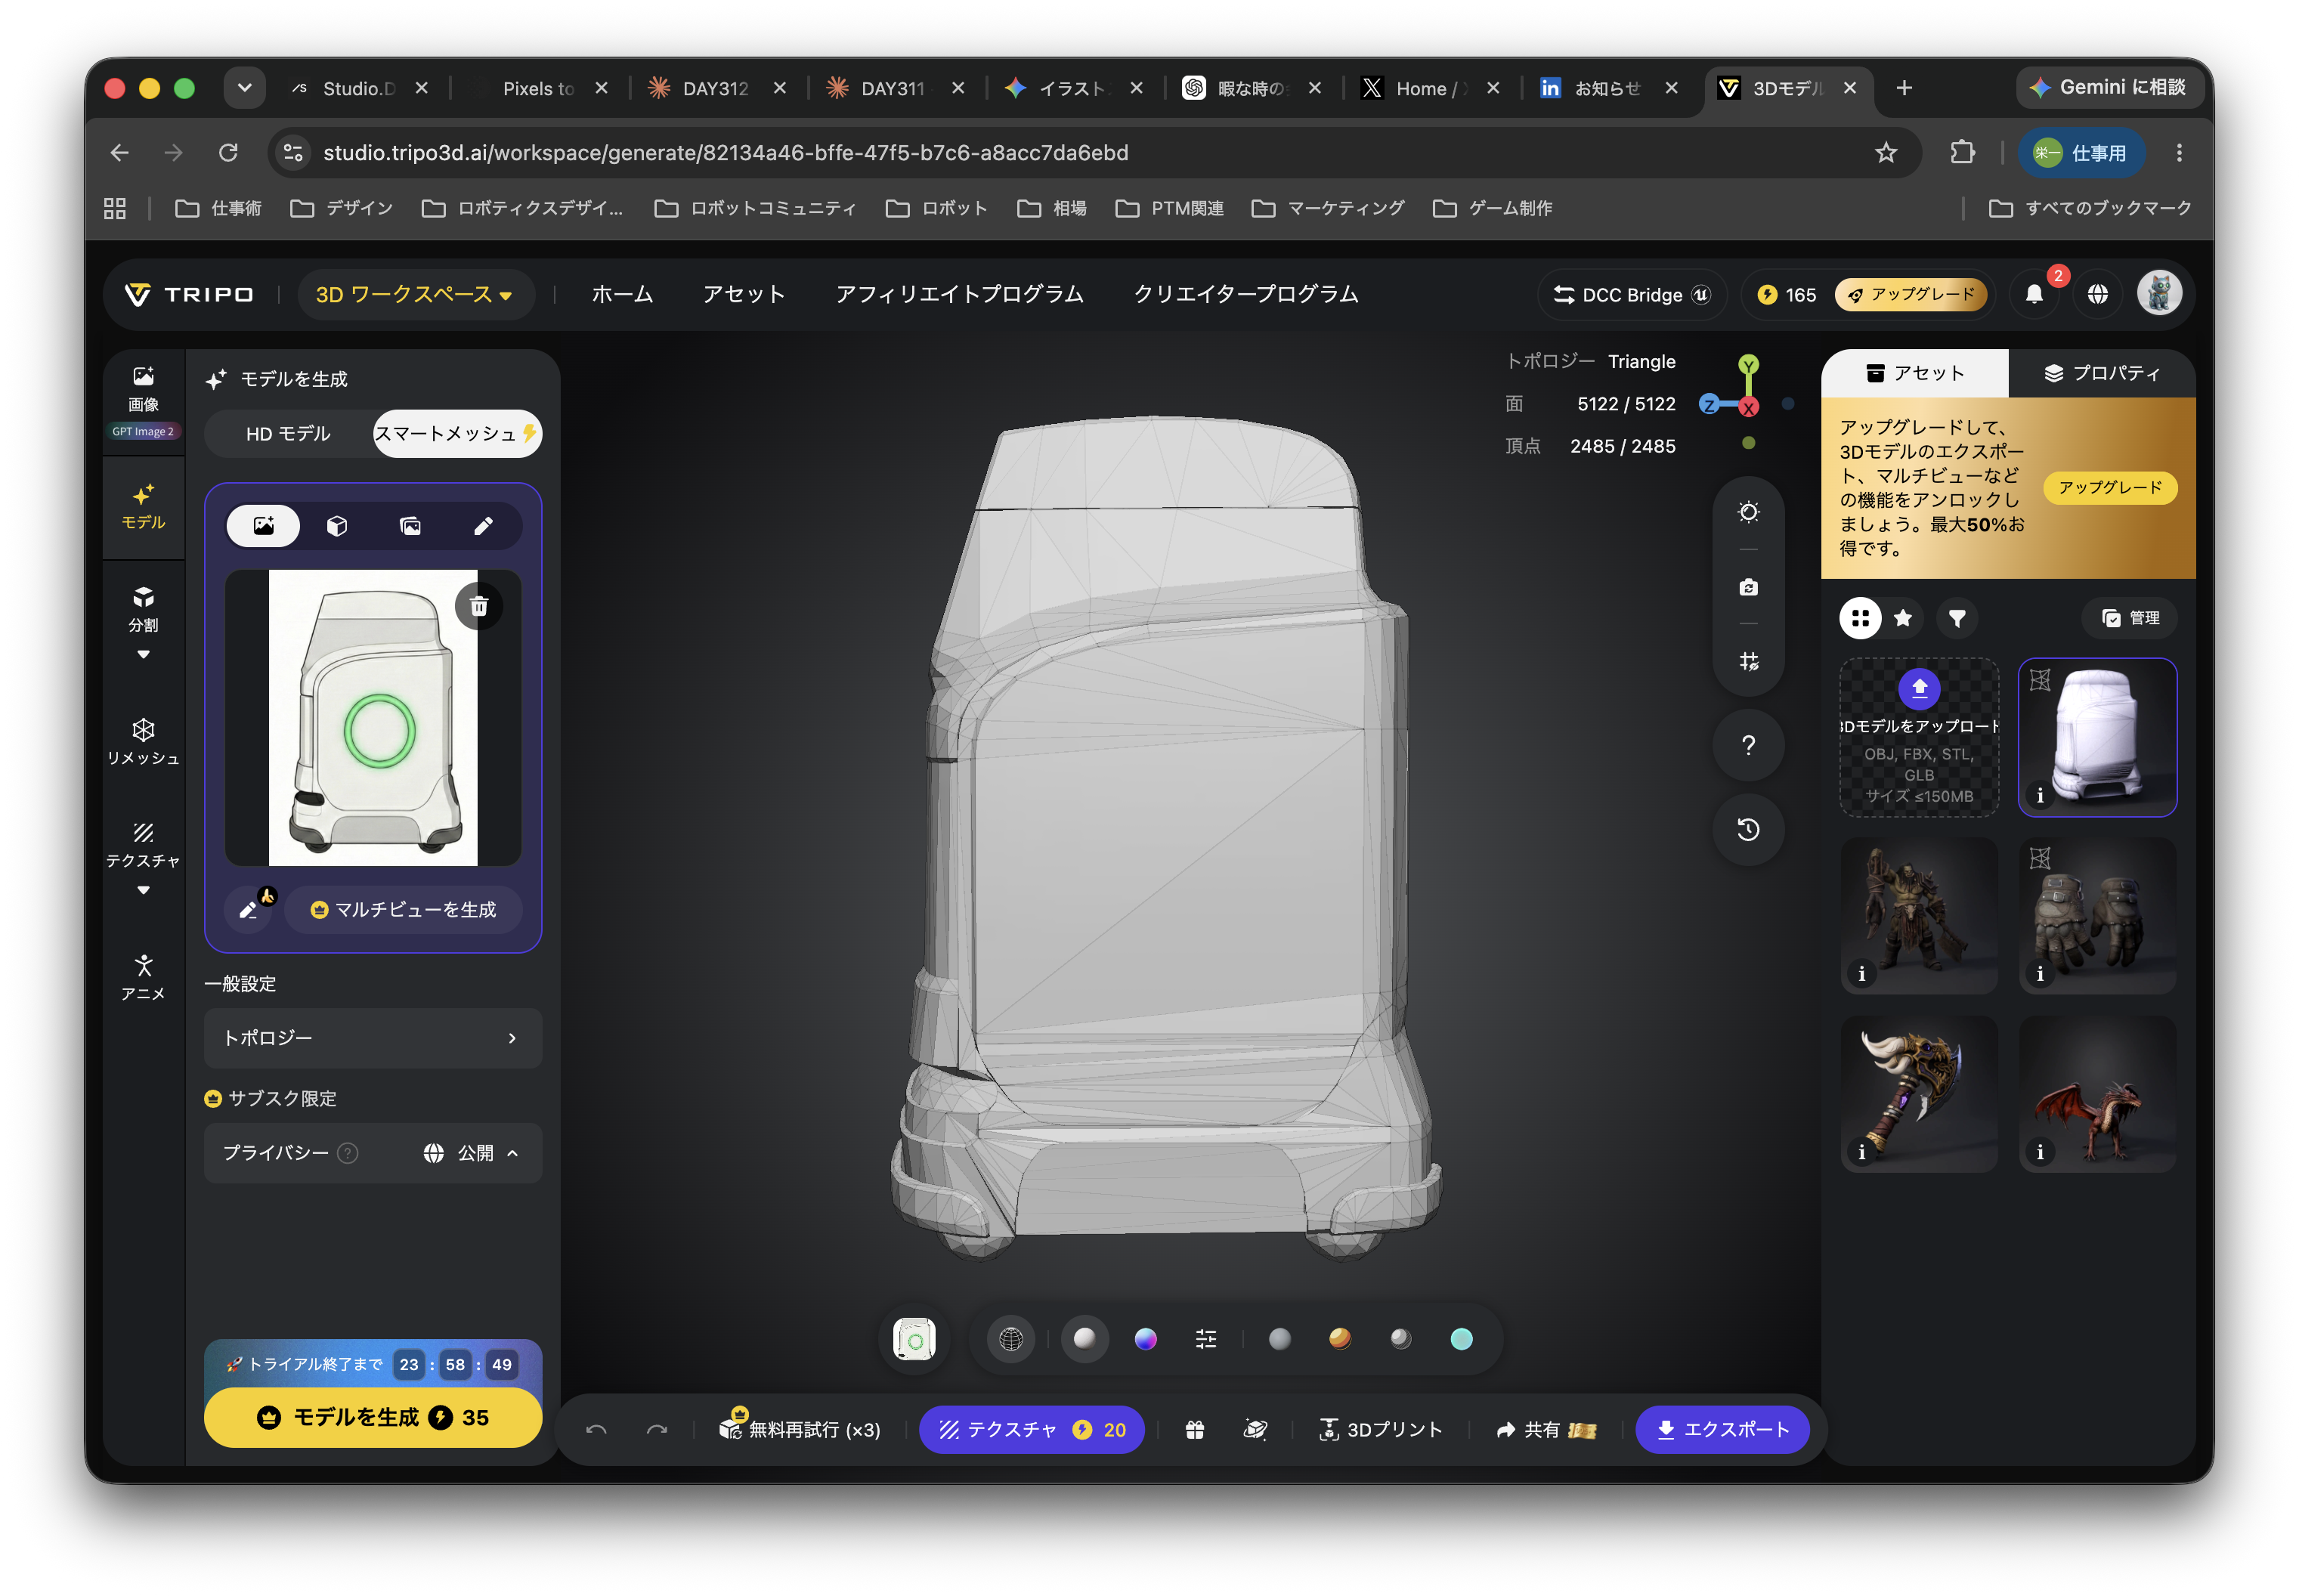
Task: Toggle wireframe globe display mode
Action: [x=1011, y=1339]
